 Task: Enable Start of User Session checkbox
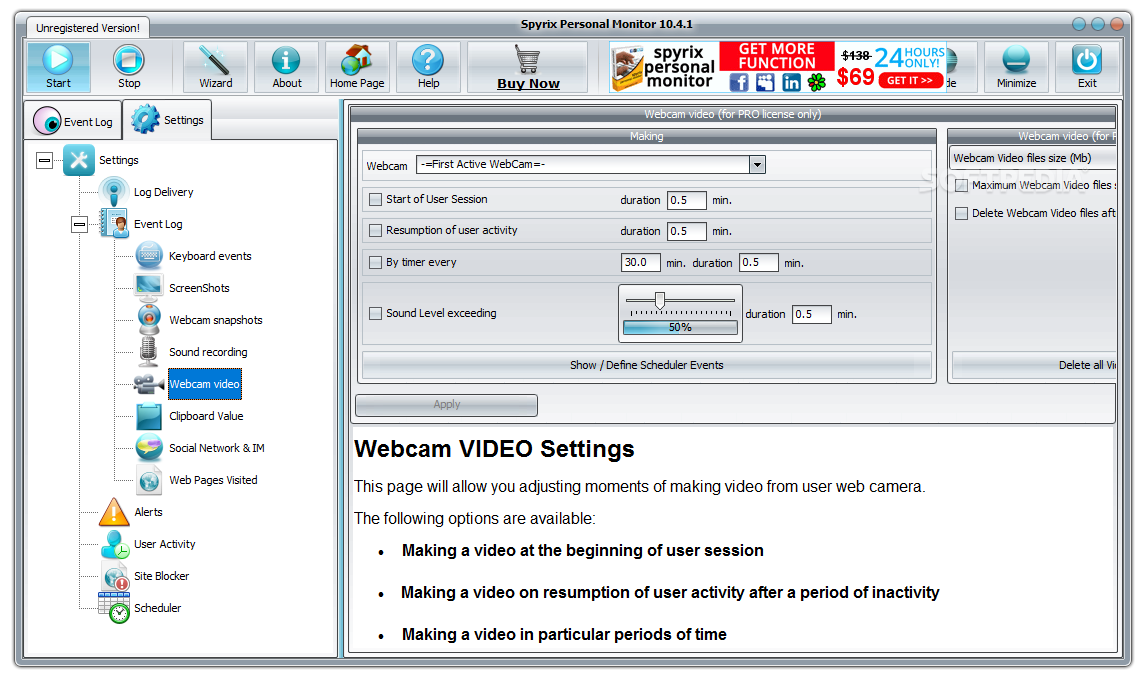coord(376,199)
